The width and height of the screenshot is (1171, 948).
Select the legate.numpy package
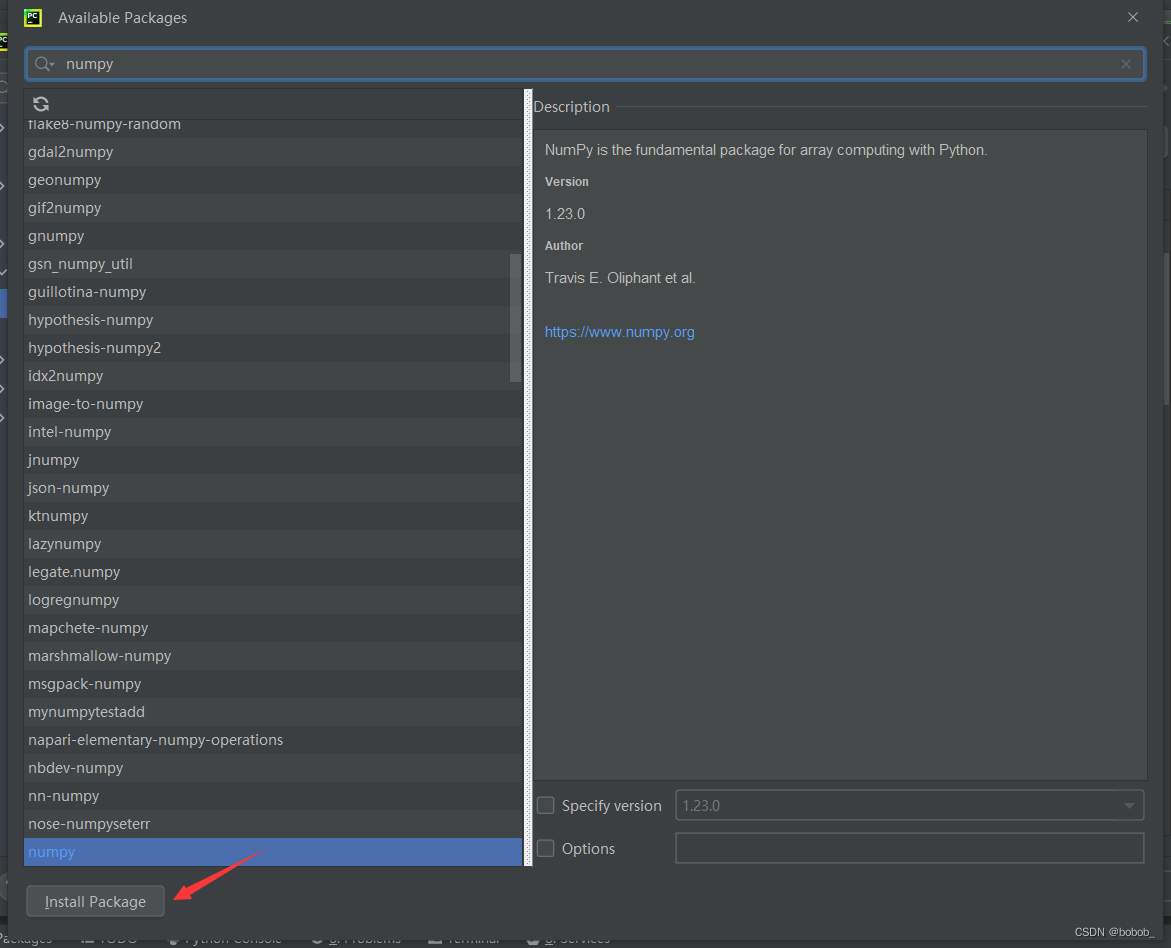(273, 572)
